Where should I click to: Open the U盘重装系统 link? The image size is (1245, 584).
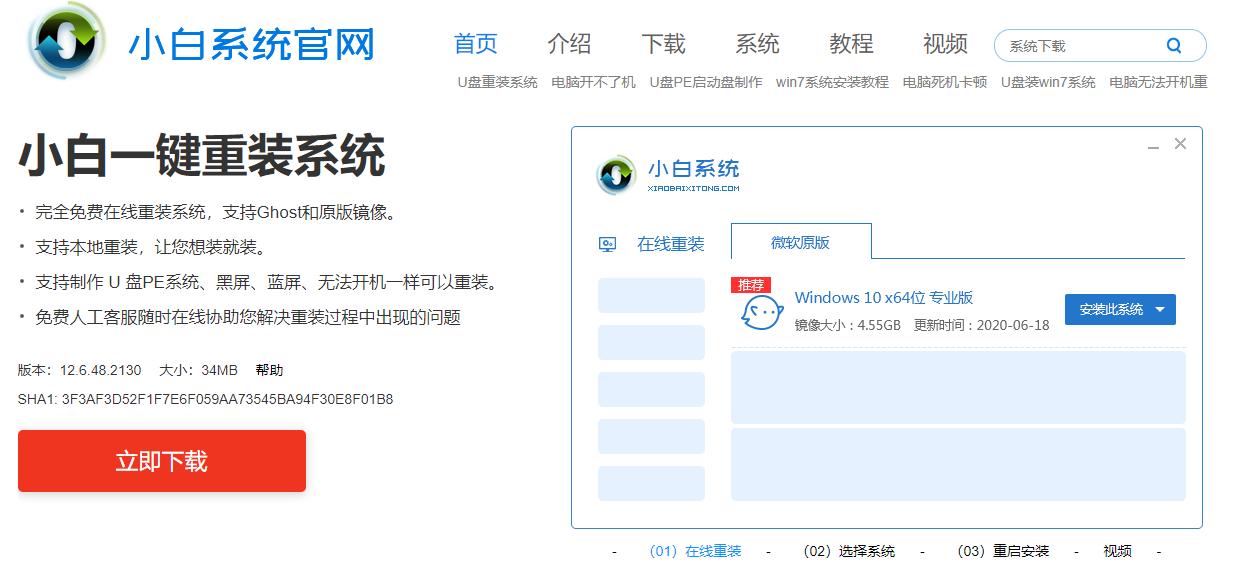pyautogui.click(x=489, y=82)
